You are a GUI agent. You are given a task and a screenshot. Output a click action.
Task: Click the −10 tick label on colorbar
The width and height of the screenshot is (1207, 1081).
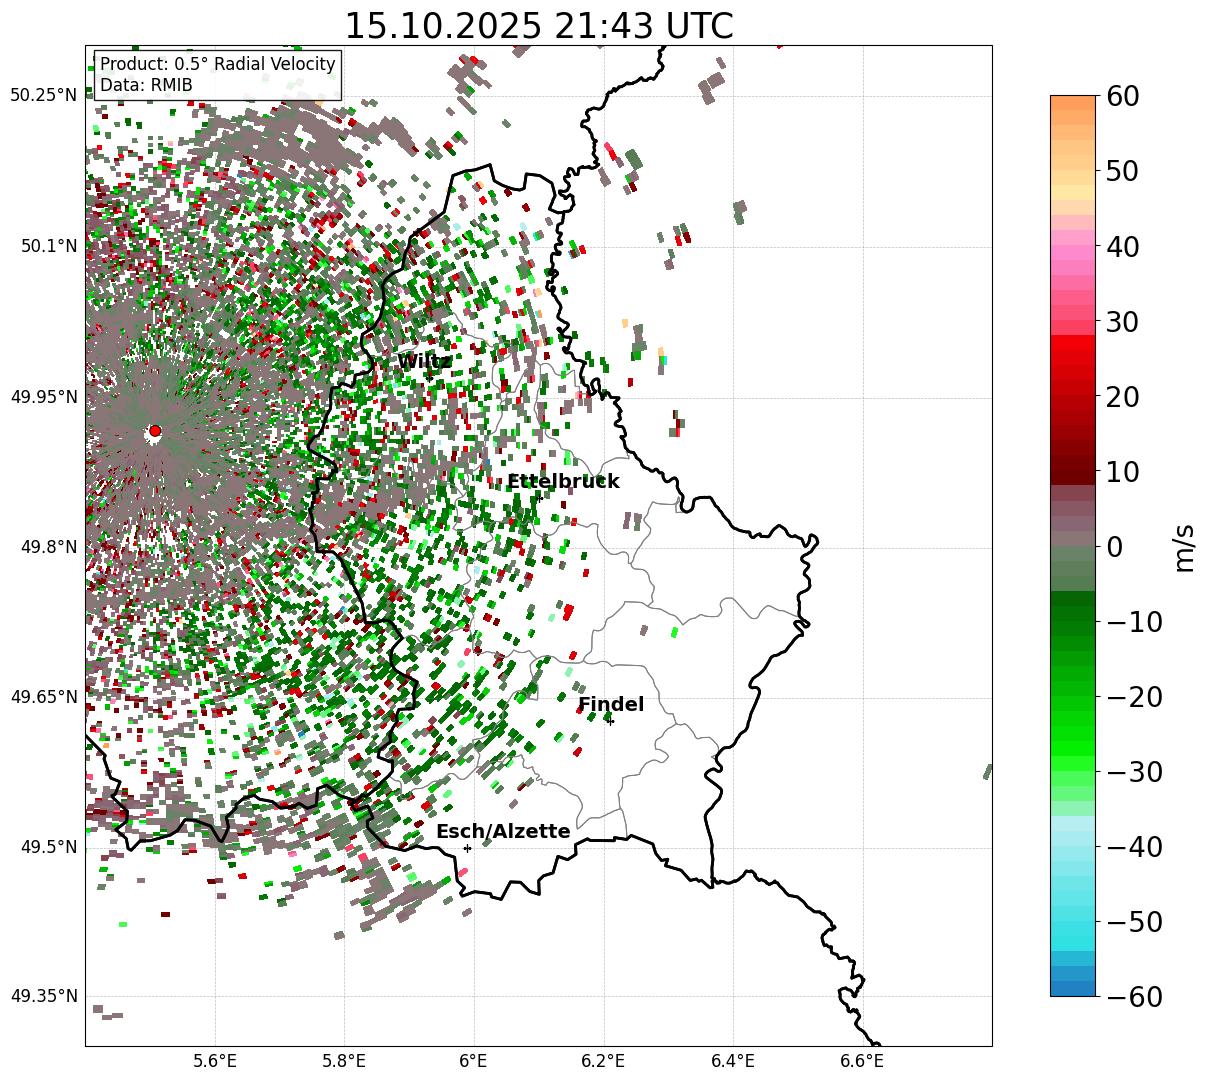coord(1136,621)
